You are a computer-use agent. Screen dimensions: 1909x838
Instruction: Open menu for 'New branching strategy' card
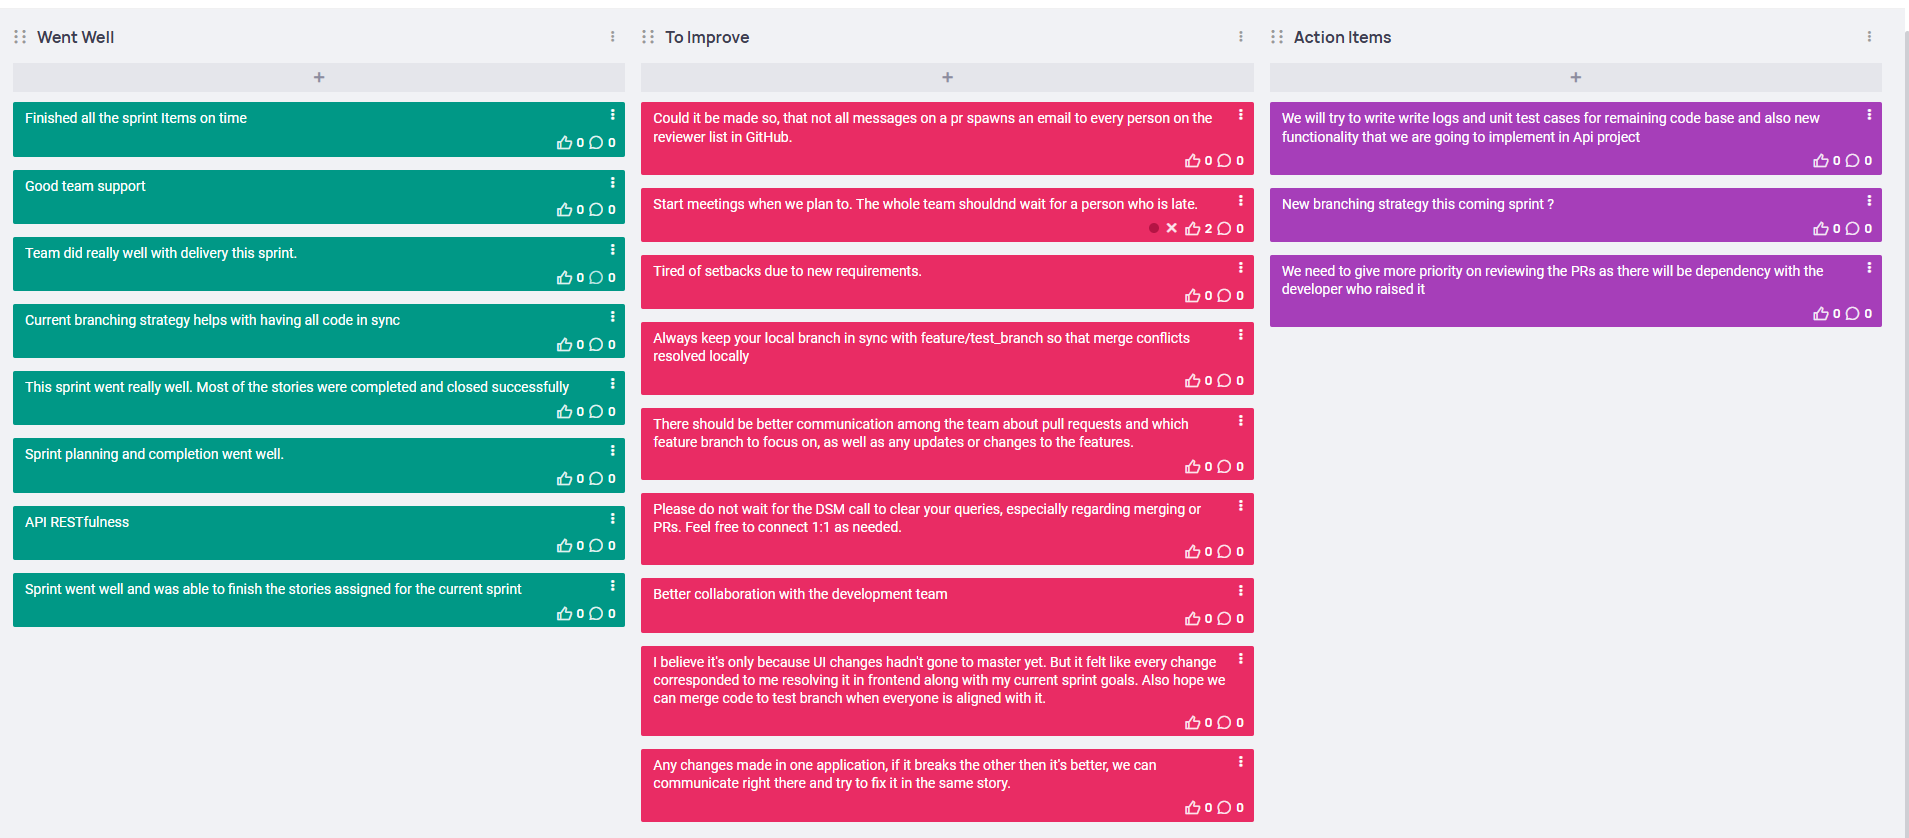[x=1869, y=201]
